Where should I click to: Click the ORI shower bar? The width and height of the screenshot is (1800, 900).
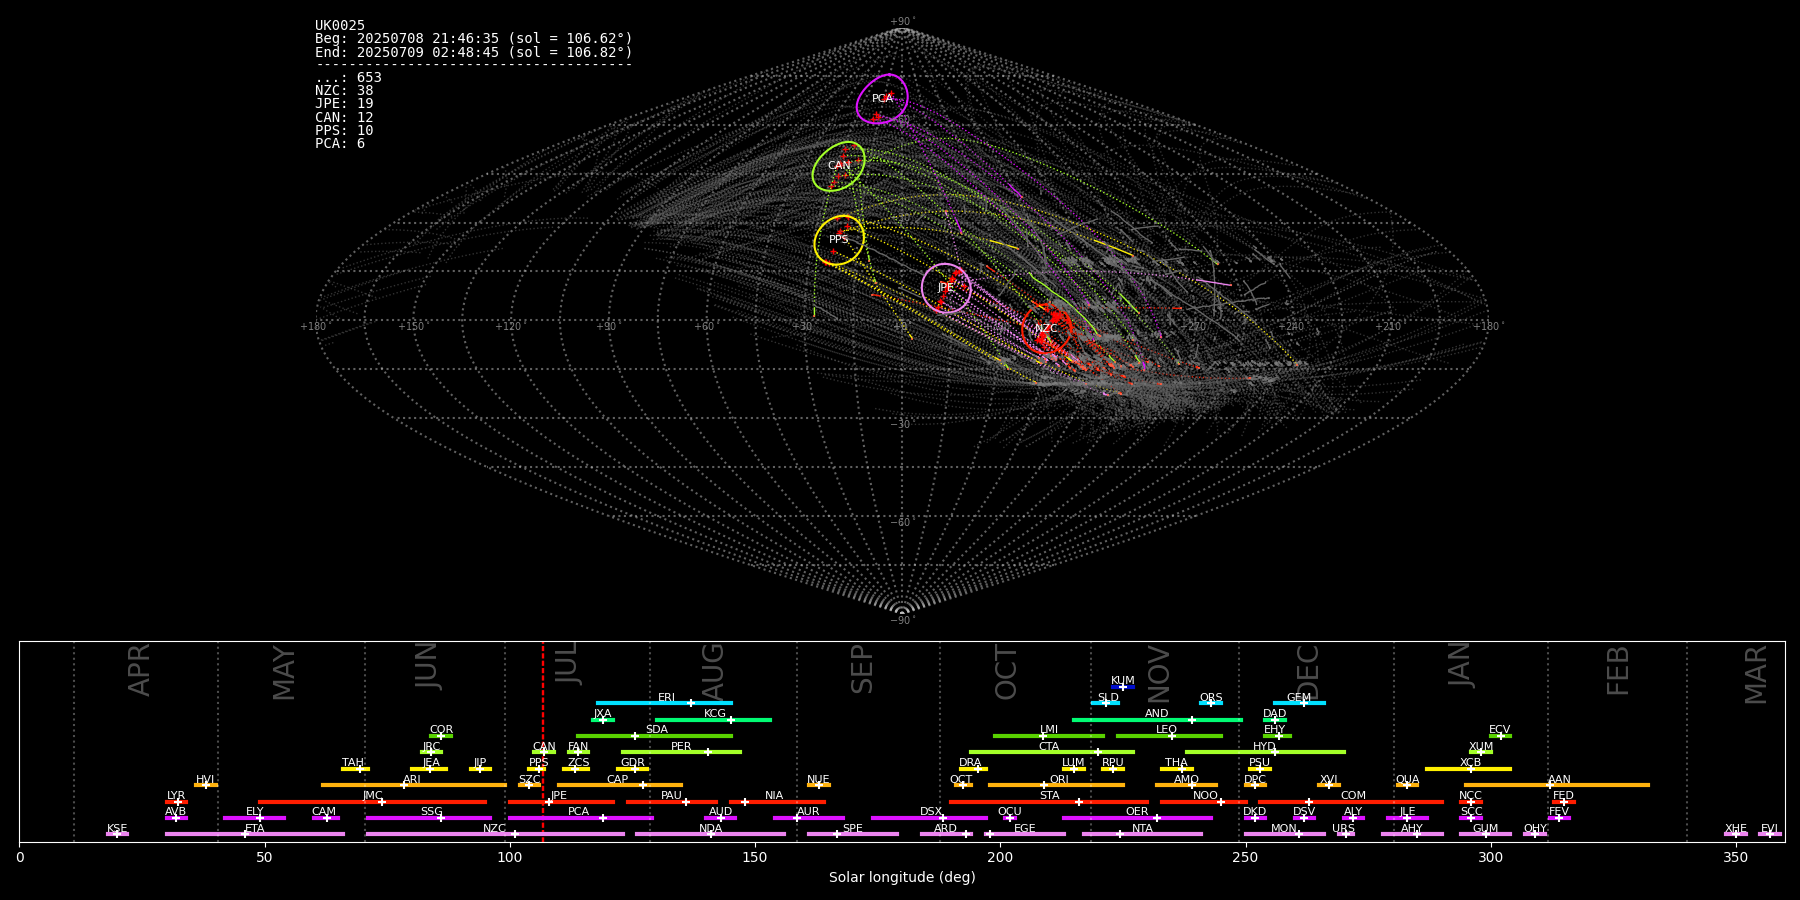click(1056, 785)
